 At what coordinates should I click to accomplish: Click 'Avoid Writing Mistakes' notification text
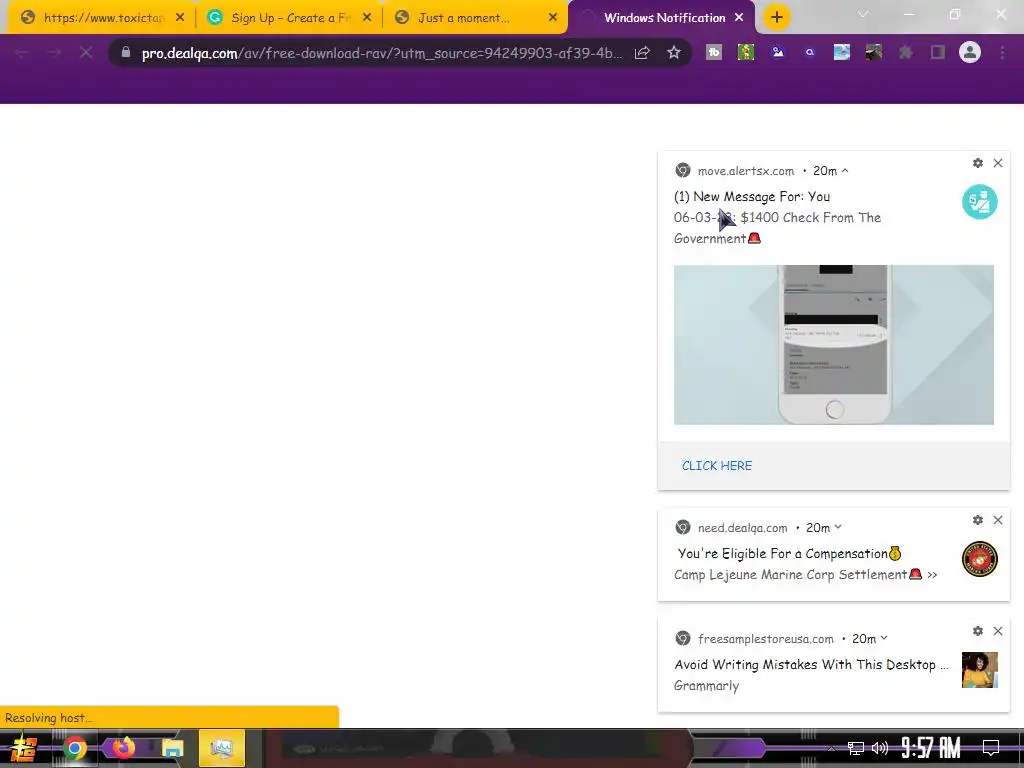[x=811, y=665]
